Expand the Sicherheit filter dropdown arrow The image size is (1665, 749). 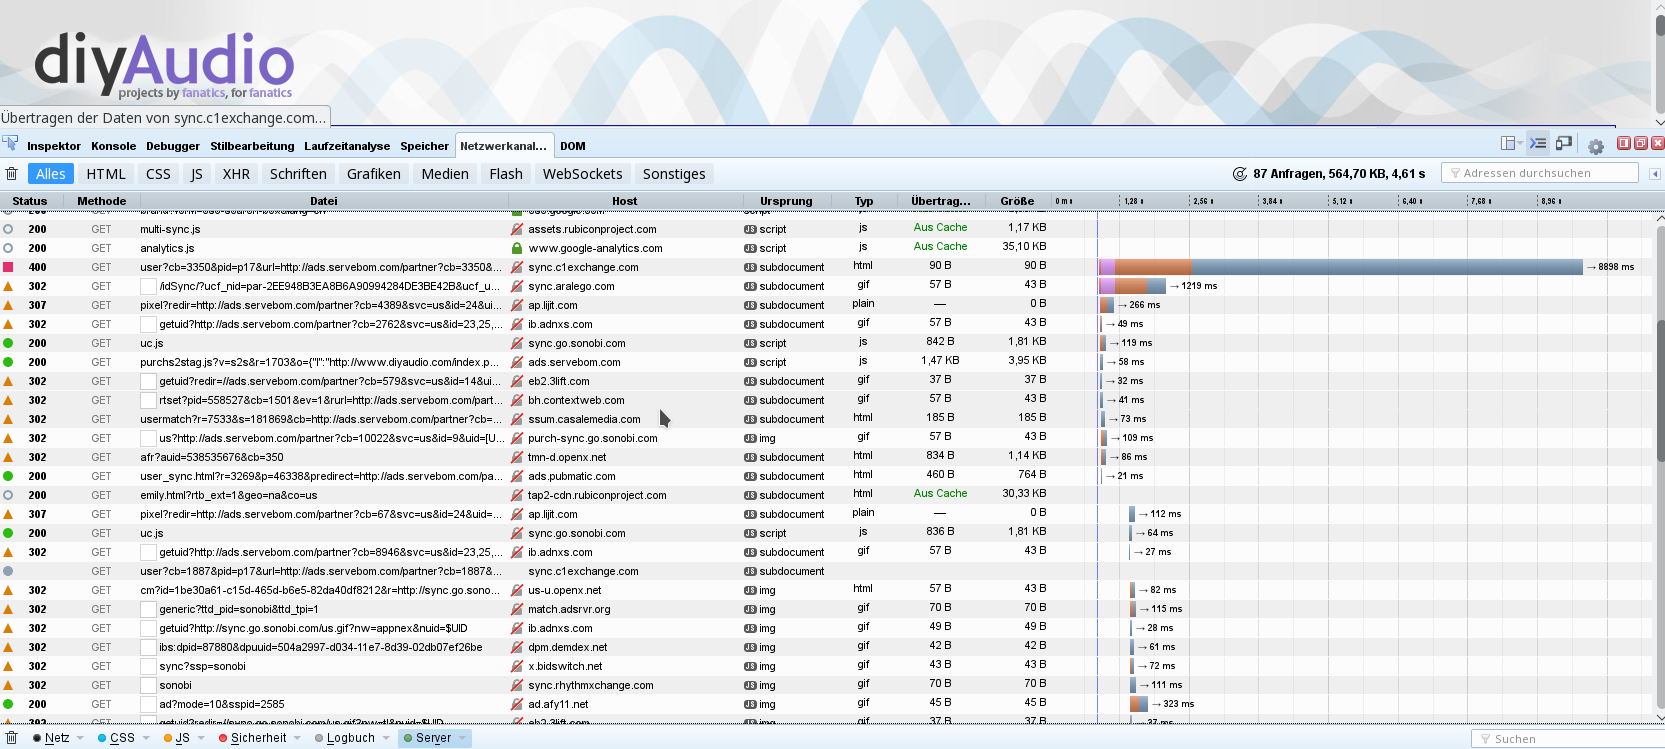[297, 738]
